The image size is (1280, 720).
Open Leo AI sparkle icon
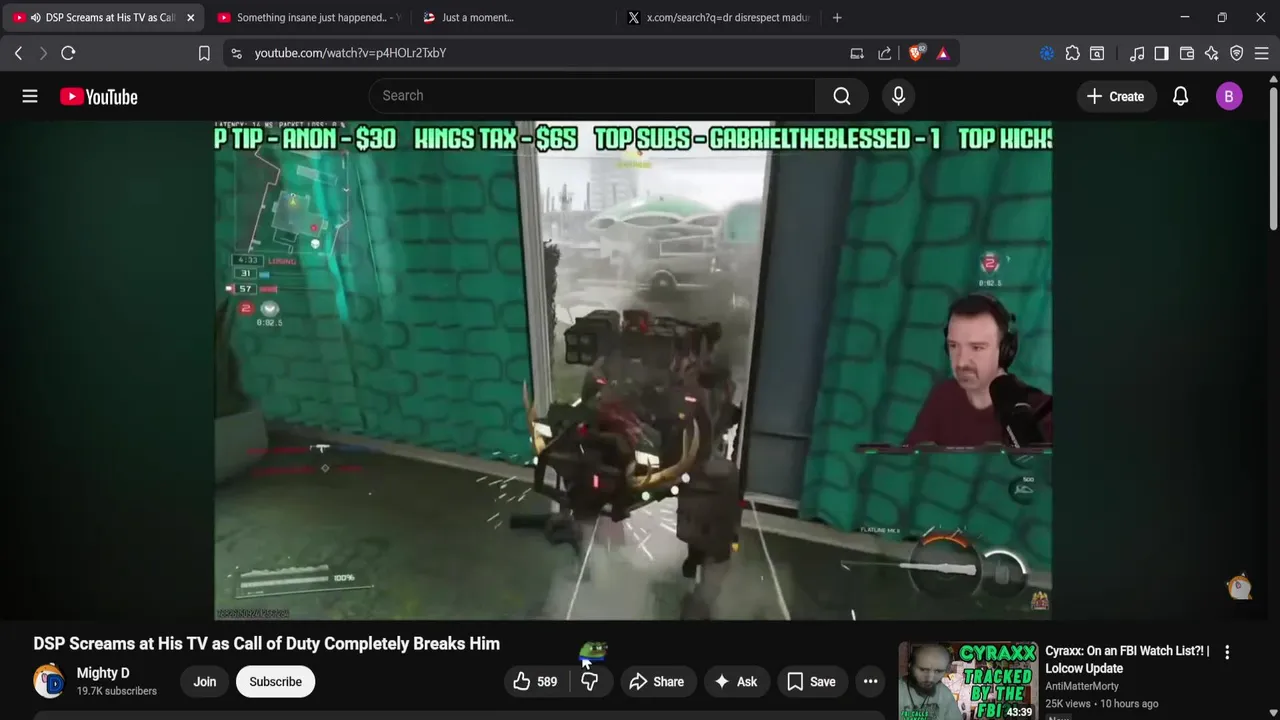click(1212, 53)
